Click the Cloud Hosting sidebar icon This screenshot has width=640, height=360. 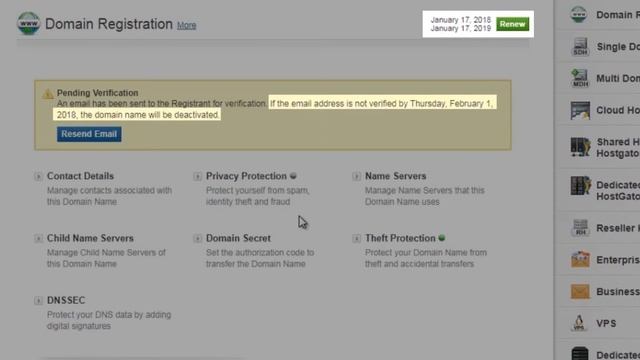[x=580, y=110]
